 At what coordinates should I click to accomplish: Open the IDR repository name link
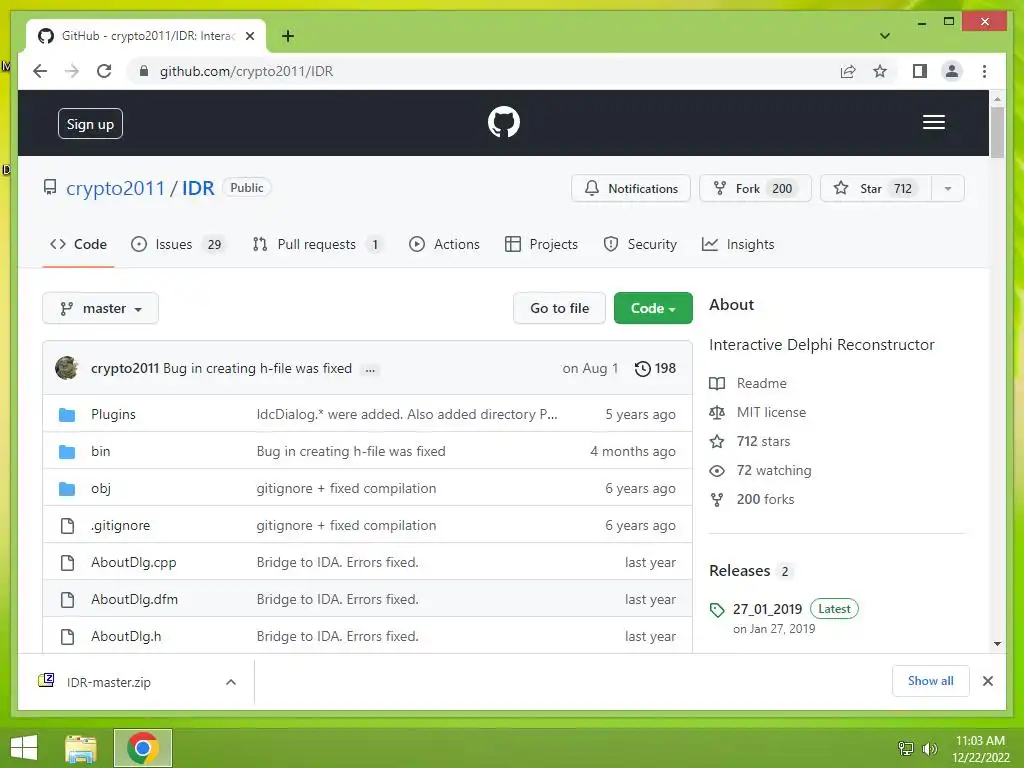click(198, 188)
